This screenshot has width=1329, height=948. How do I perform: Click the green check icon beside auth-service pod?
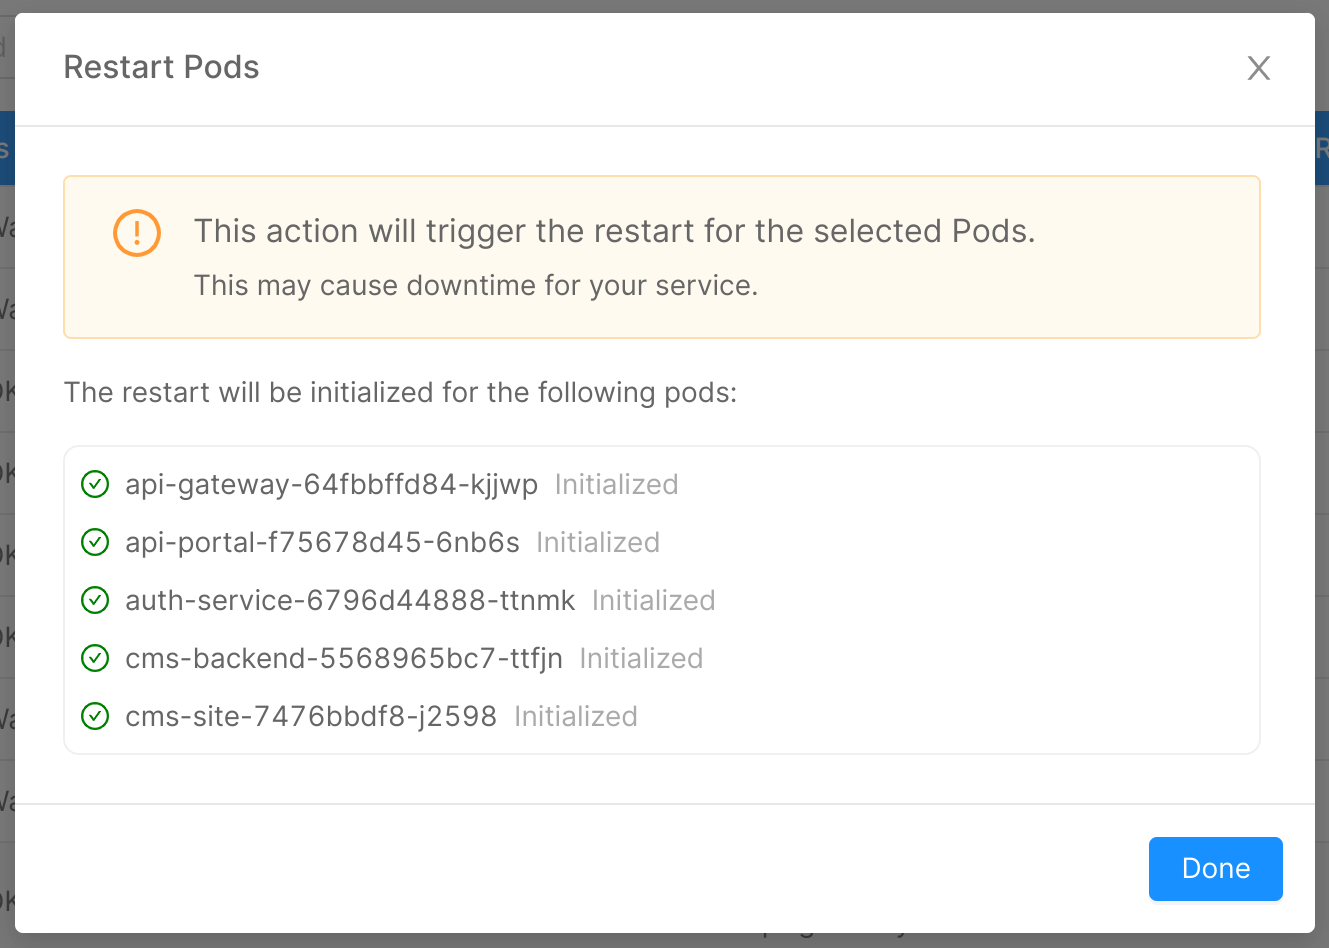[x=94, y=600]
